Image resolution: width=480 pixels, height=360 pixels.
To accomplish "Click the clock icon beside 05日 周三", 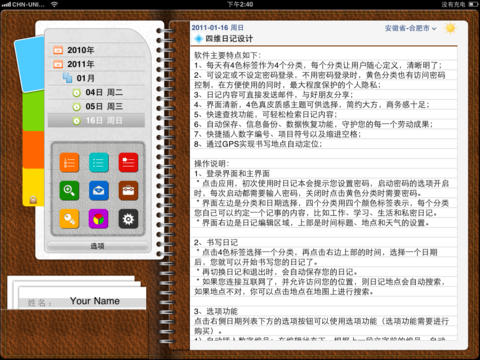I will (x=77, y=107).
